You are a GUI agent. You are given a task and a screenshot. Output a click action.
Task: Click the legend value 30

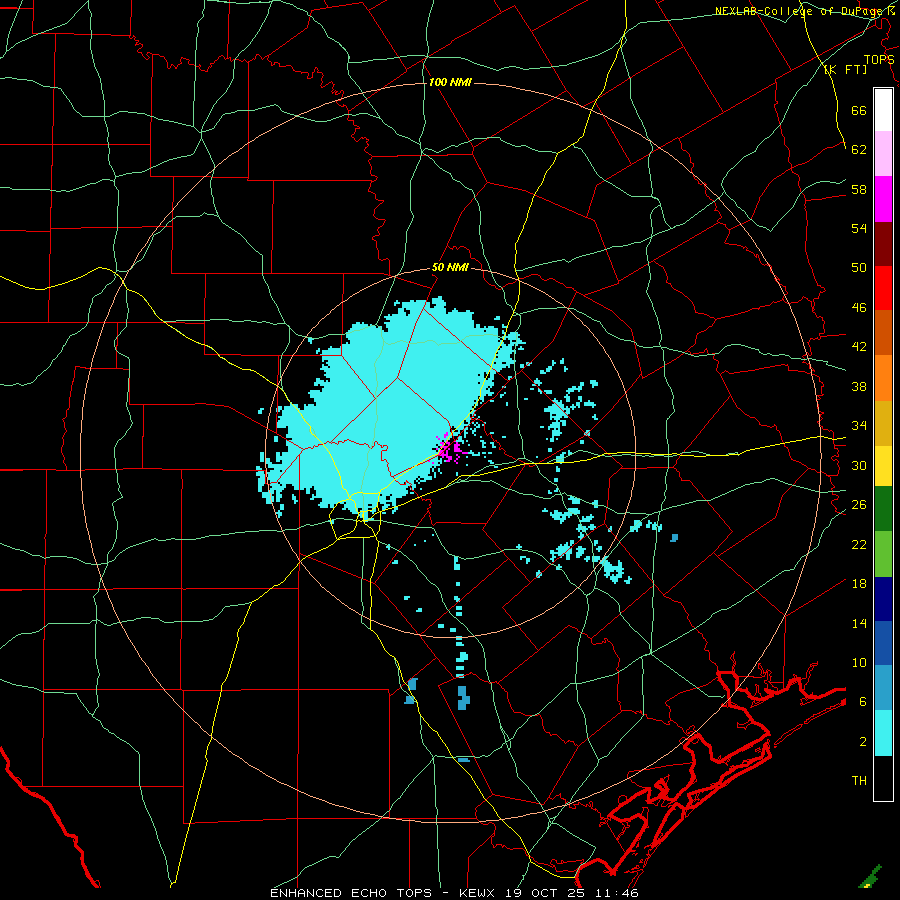coord(859,465)
